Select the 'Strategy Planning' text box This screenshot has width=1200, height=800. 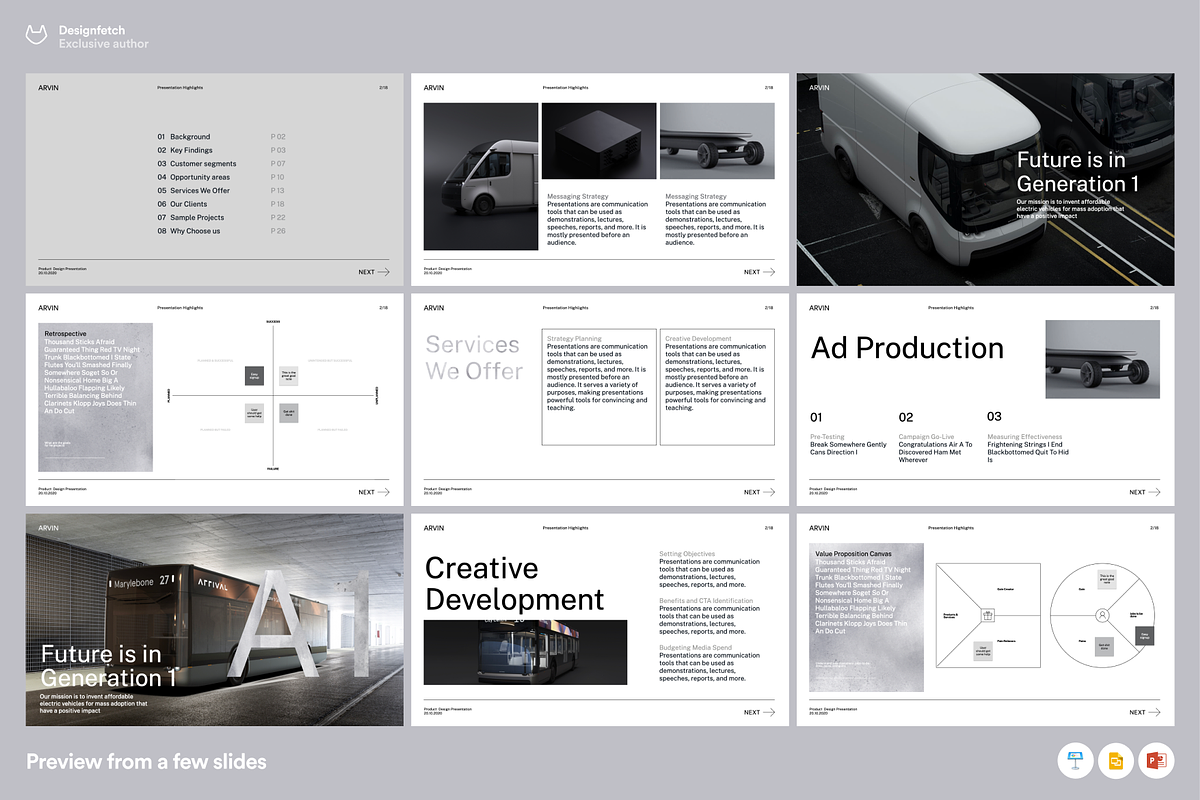[599, 387]
